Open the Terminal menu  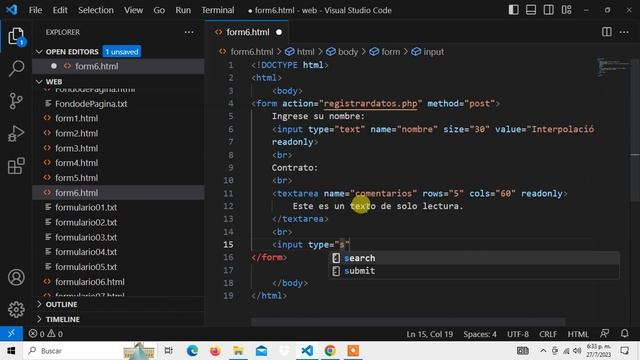218,10
